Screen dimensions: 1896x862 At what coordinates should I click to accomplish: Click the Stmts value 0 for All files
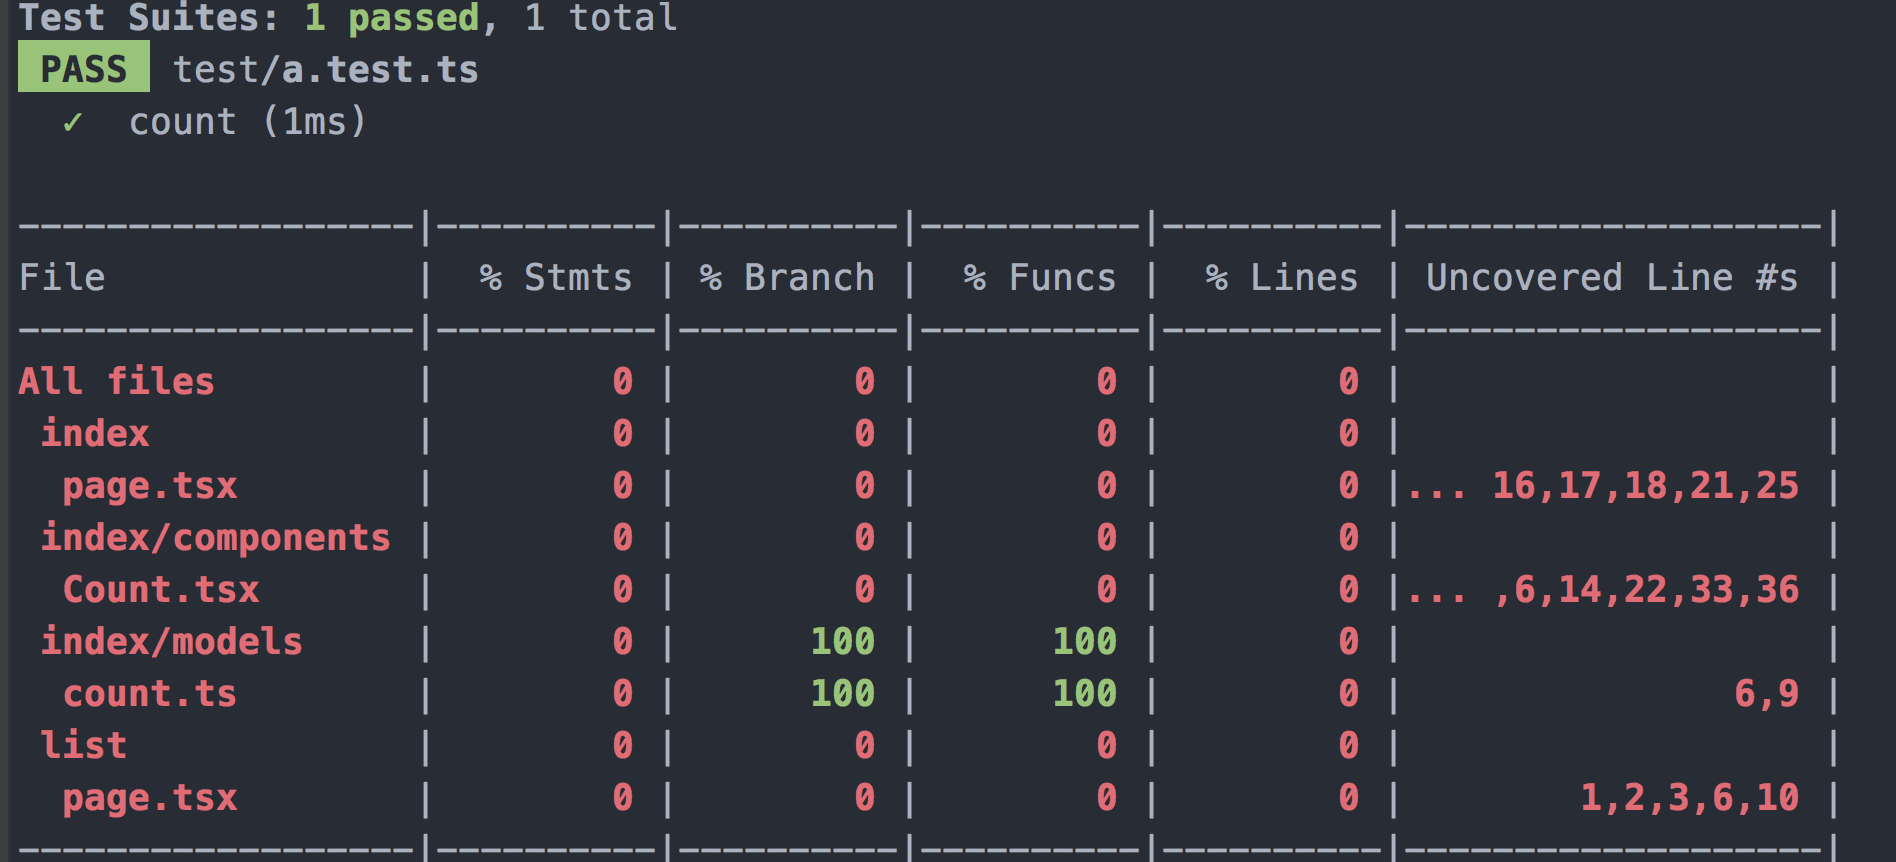pyautogui.click(x=623, y=381)
